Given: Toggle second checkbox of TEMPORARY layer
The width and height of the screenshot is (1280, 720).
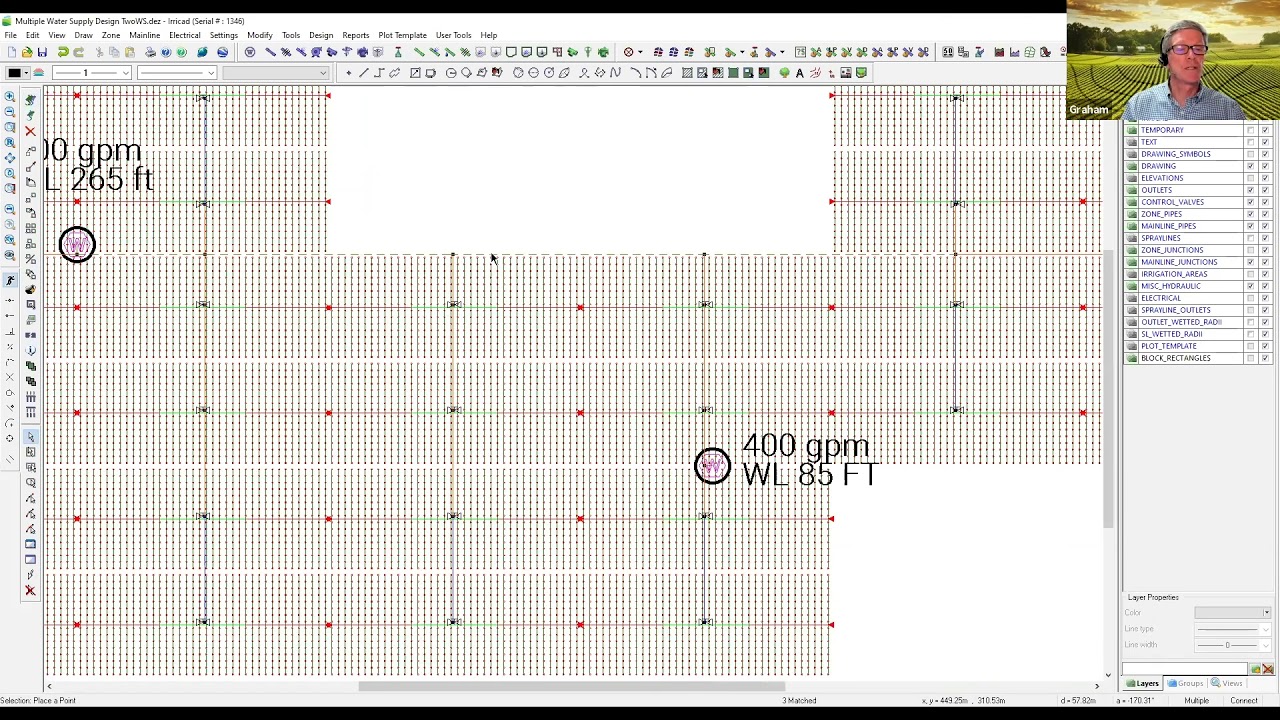Looking at the screenshot, I should coord(1265,130).
